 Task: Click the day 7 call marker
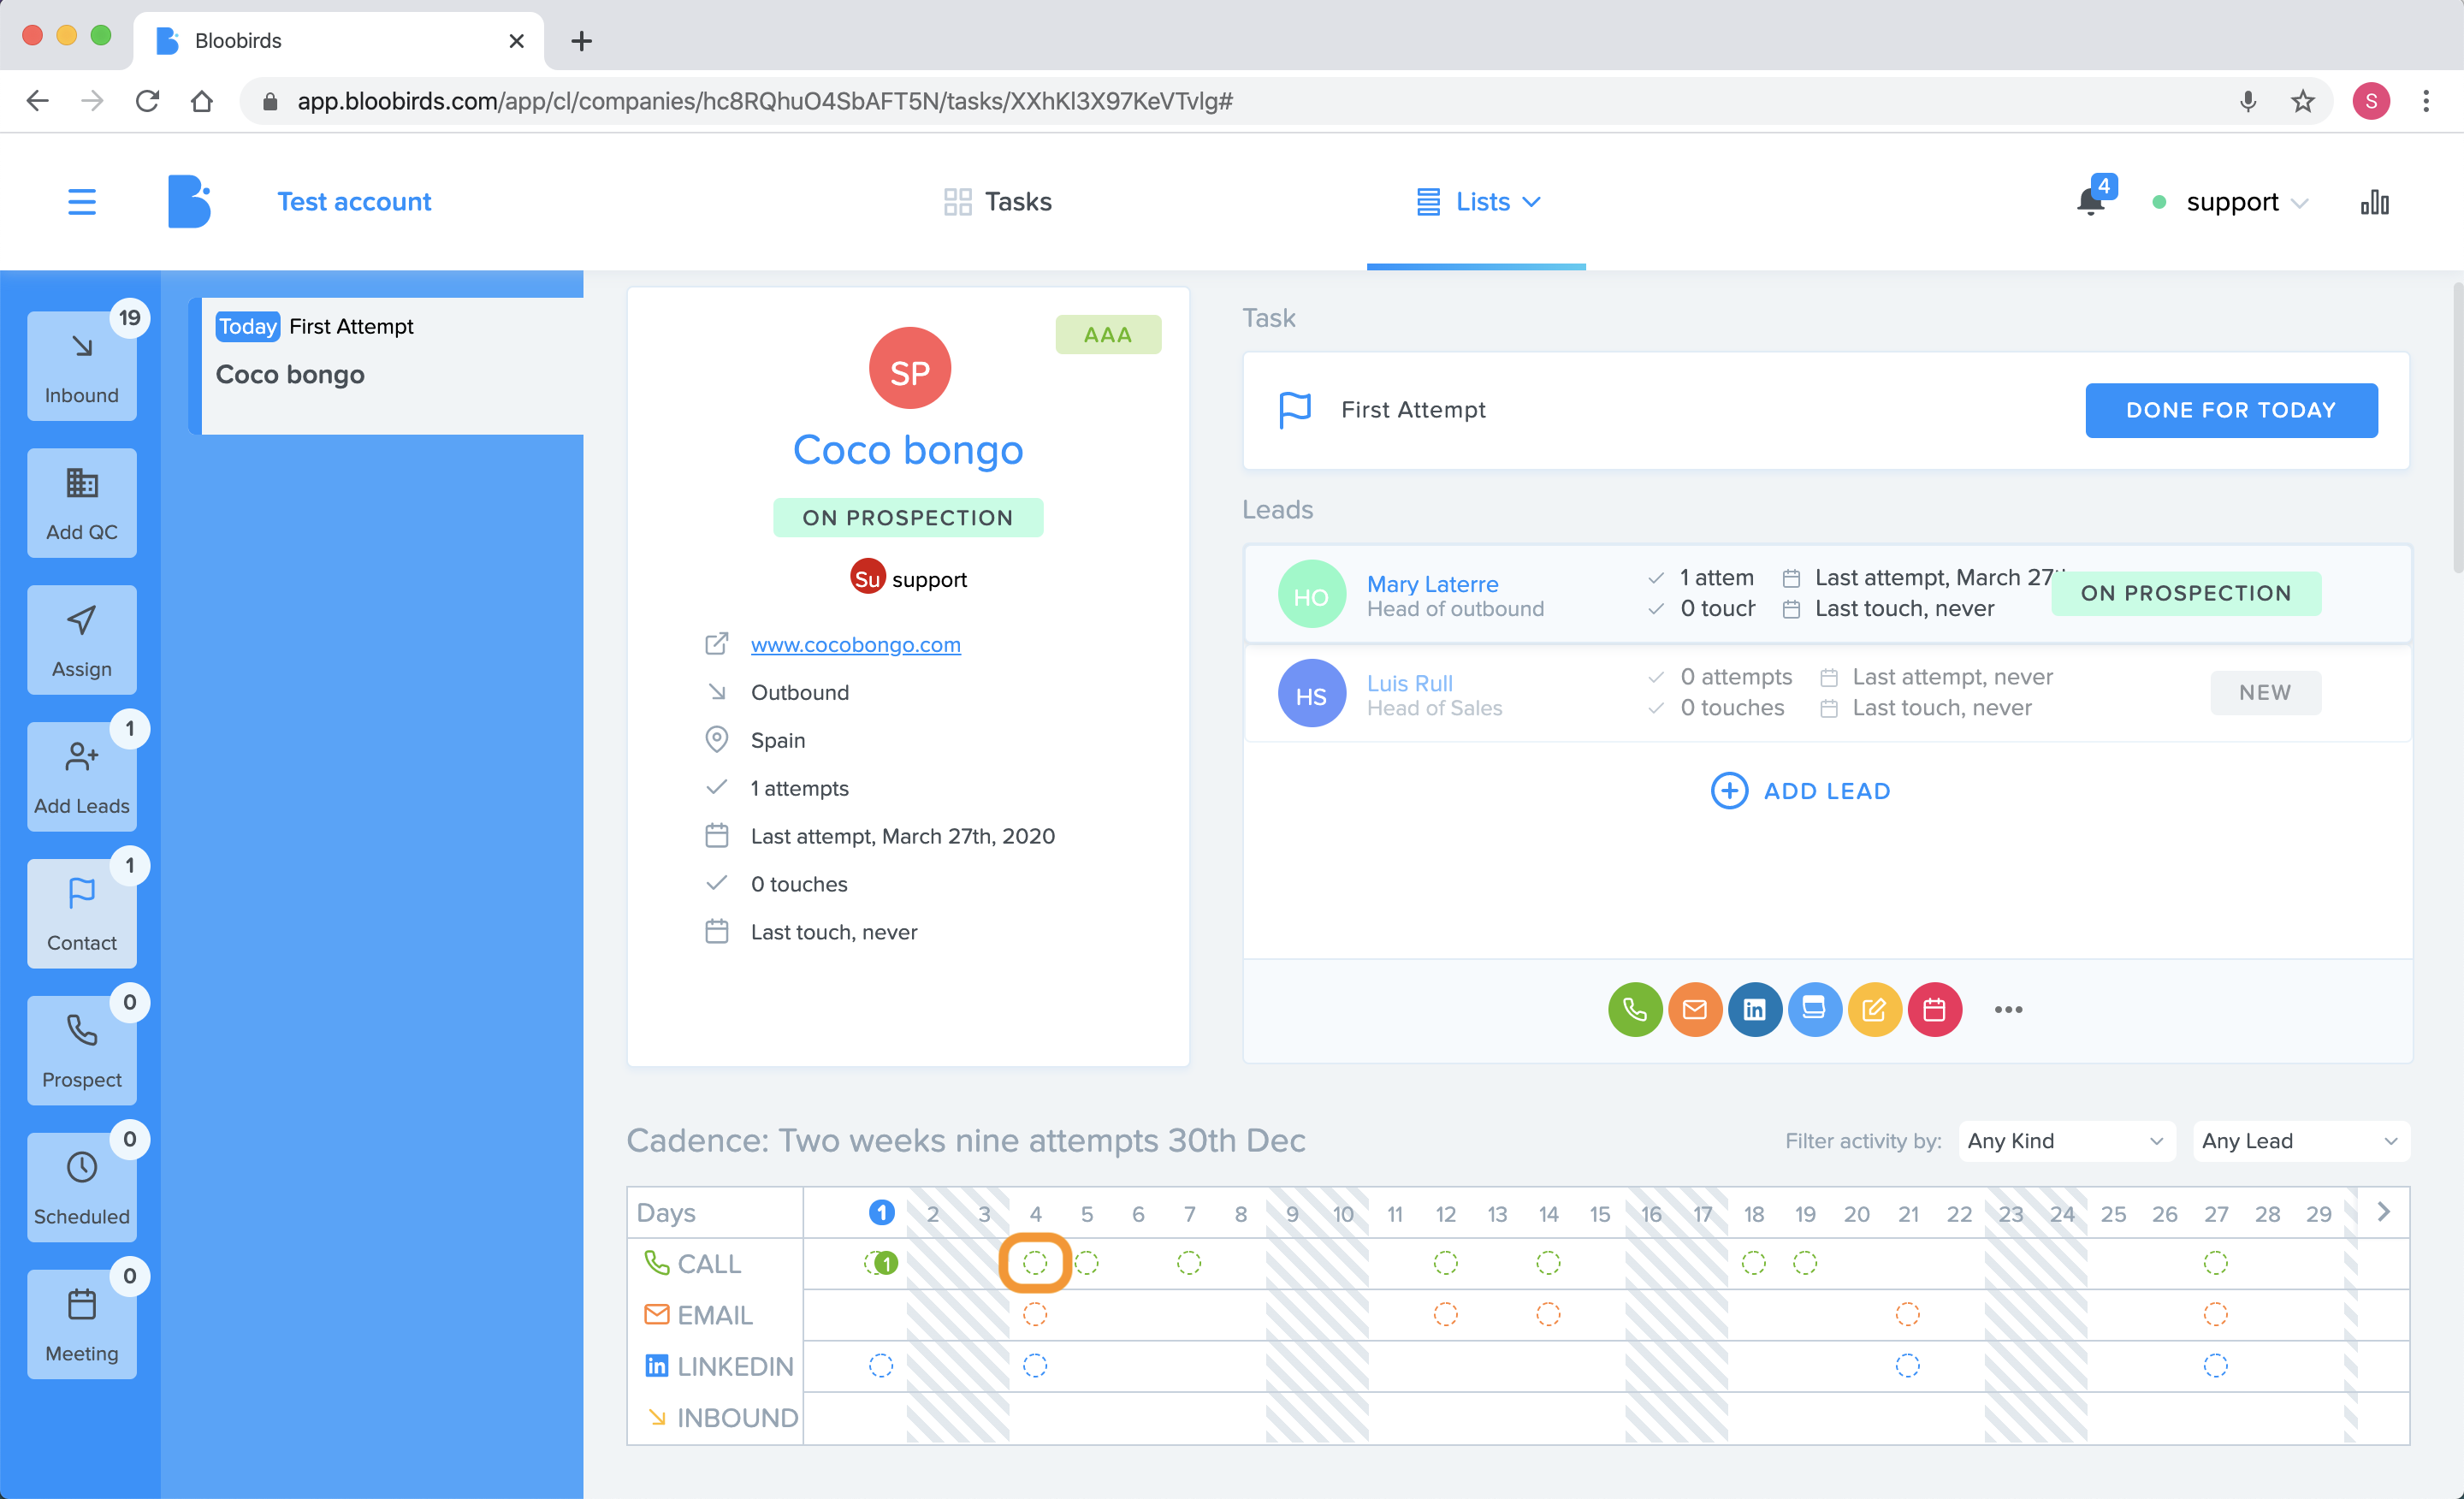pos(1189,1263)
